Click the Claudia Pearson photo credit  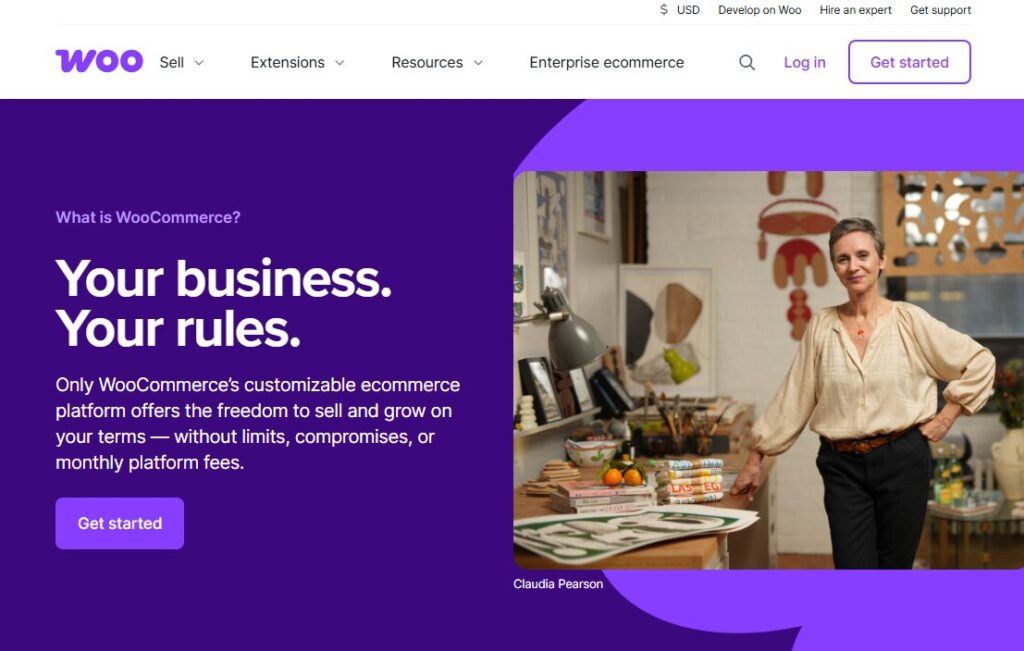pos(557,583)
